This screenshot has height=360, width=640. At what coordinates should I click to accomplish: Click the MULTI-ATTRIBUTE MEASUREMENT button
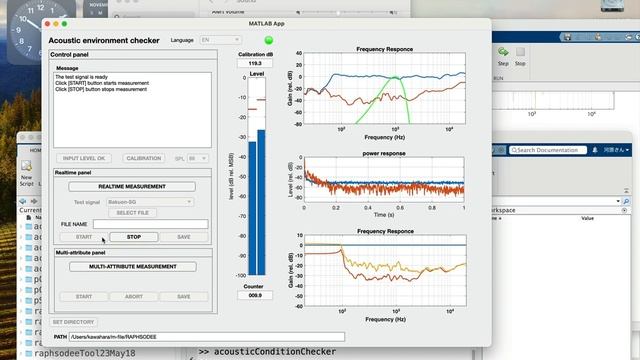[x=133, y=267]
